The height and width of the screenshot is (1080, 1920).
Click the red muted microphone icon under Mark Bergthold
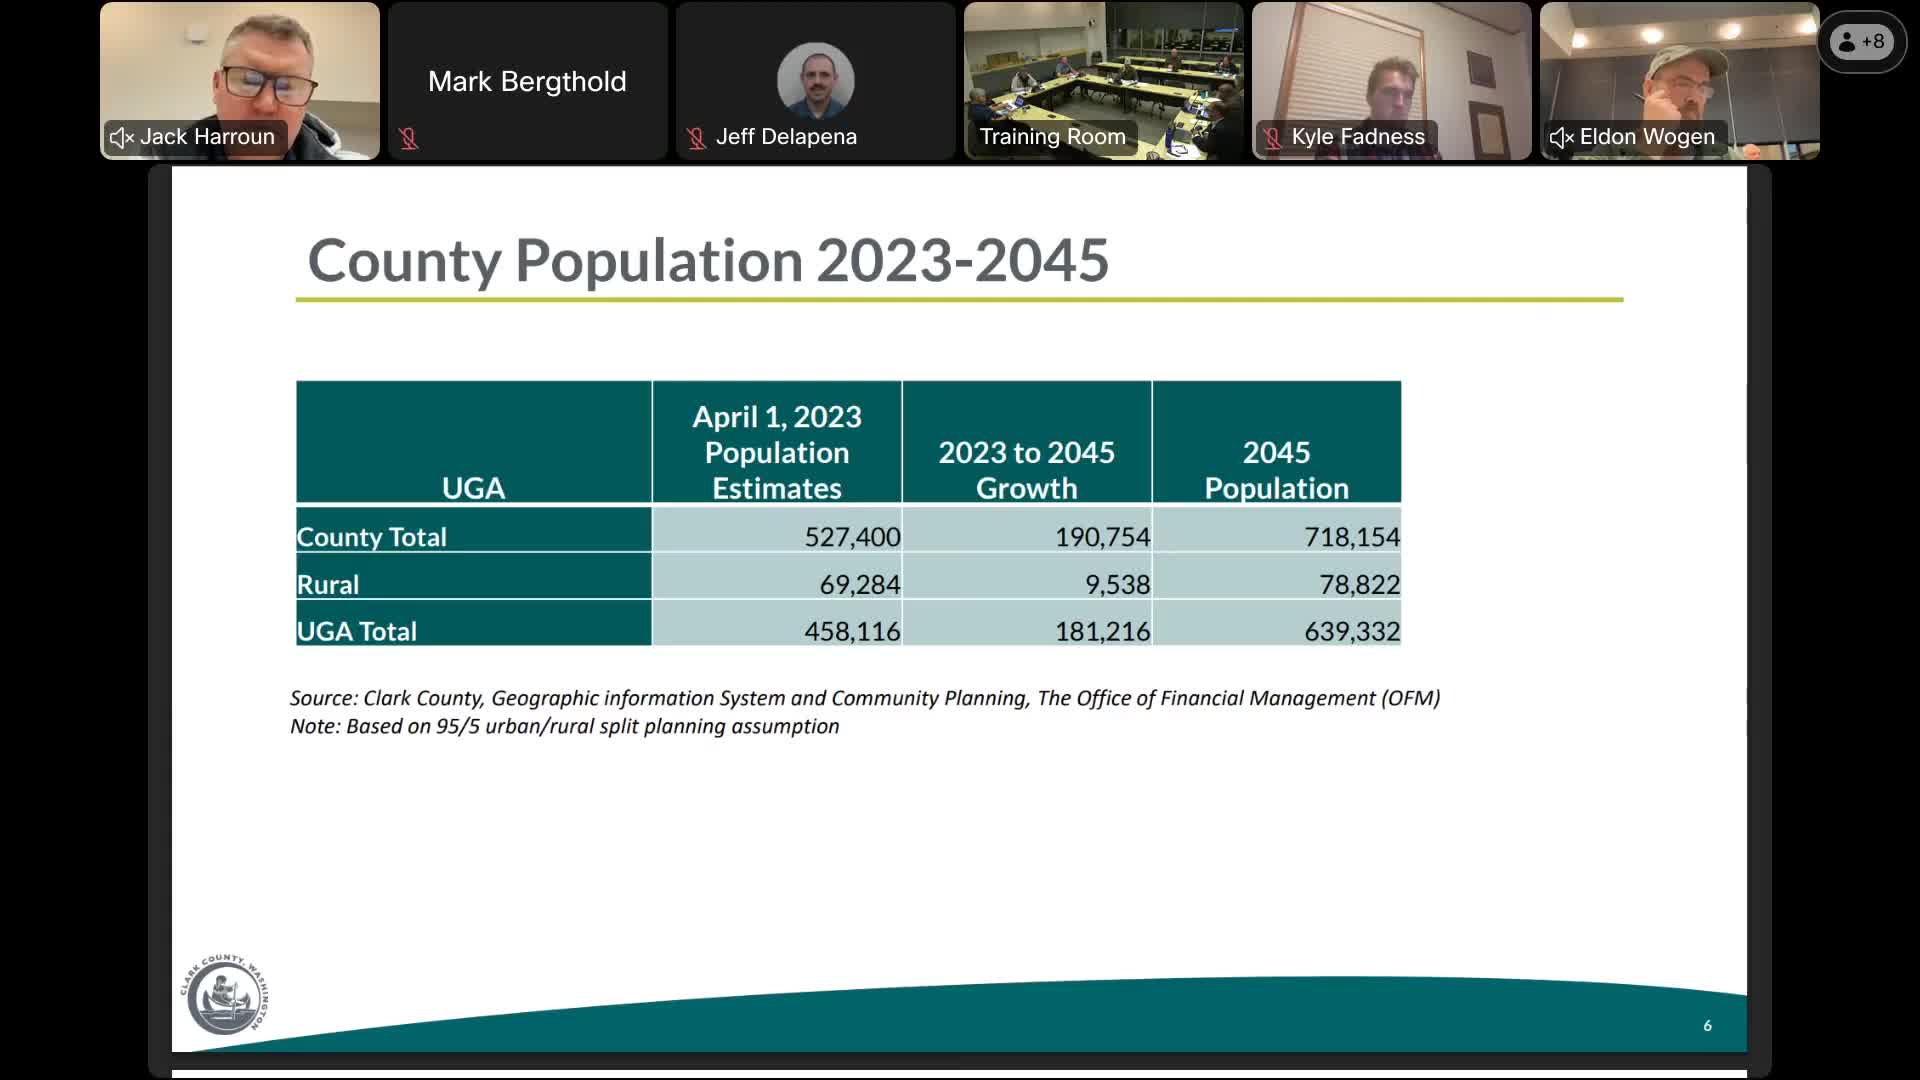pyautogui.click(x=410, y=139)
